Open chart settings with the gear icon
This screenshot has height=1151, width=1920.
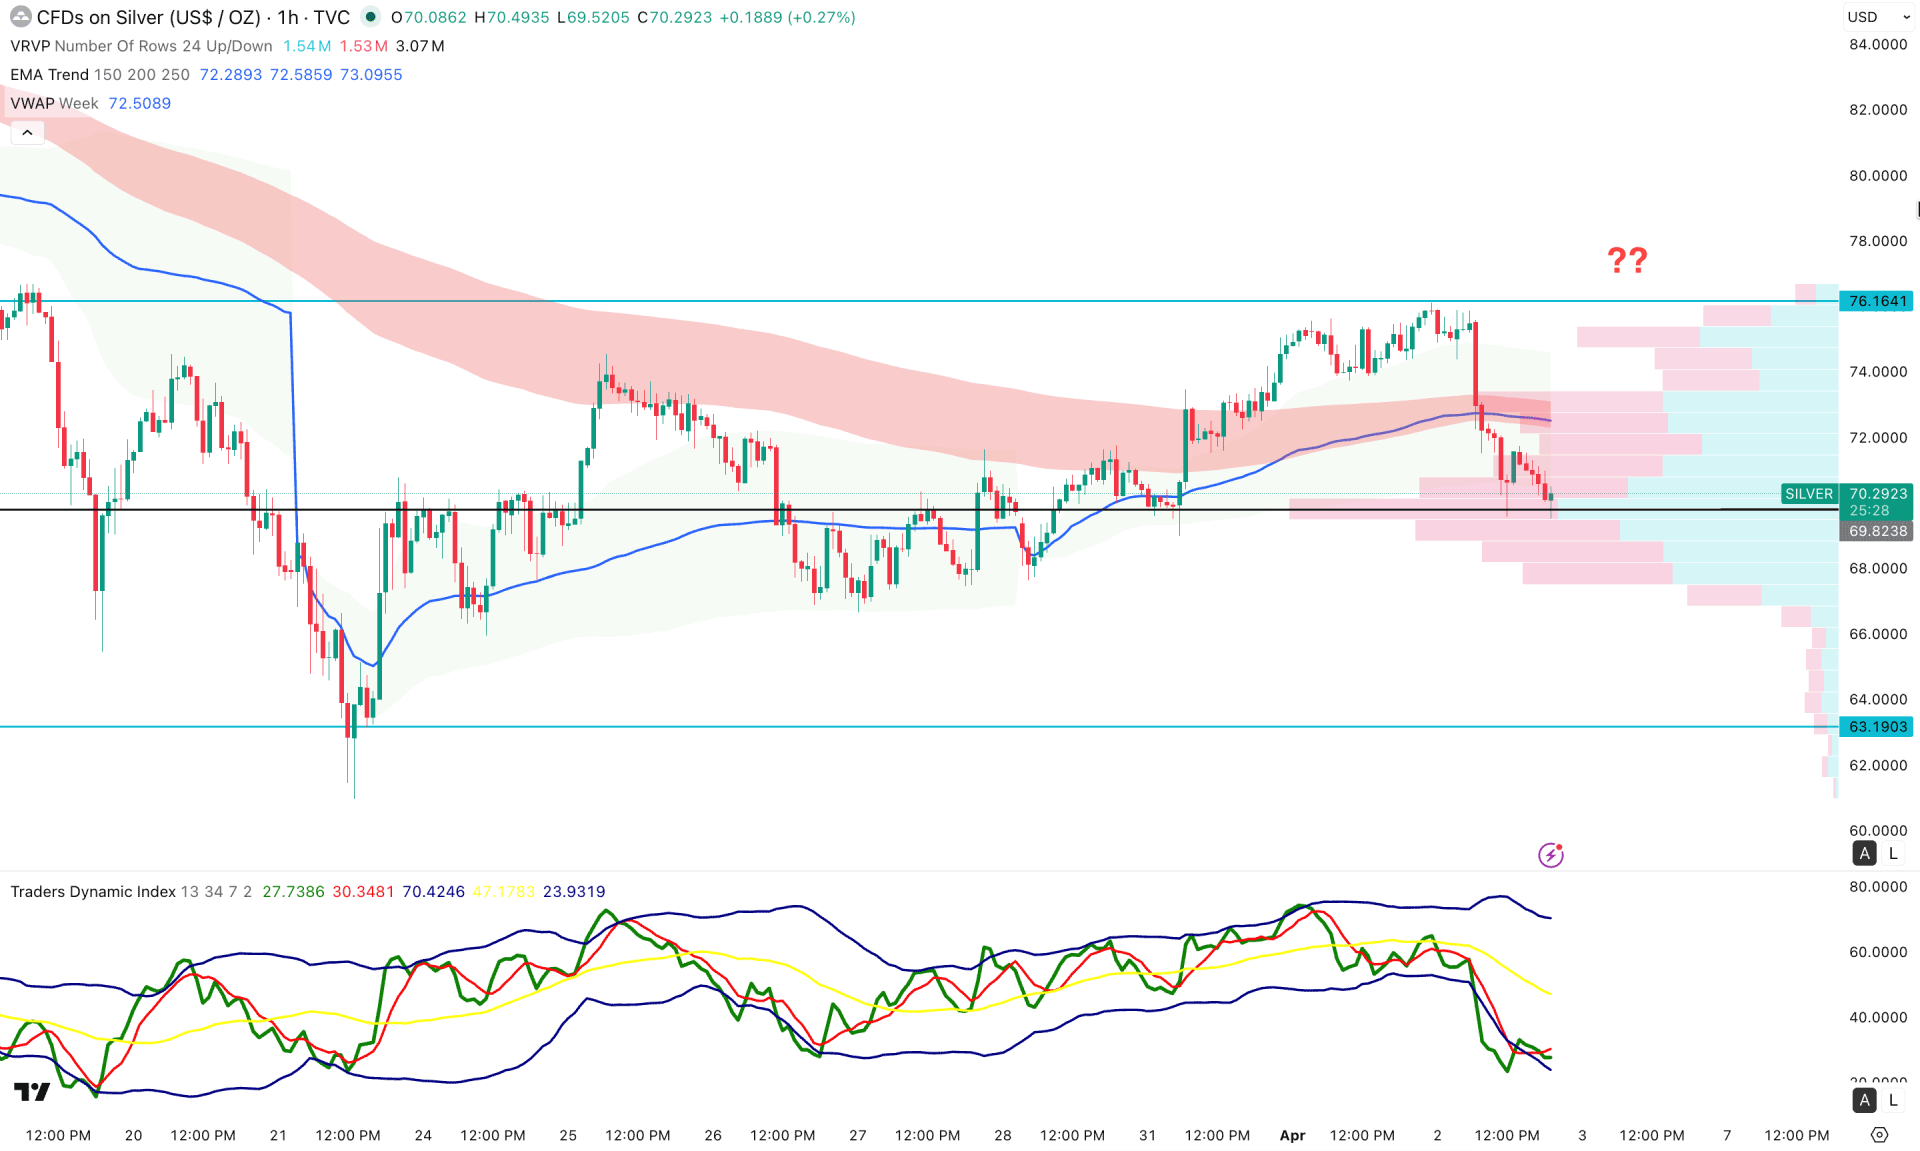1882,1135
